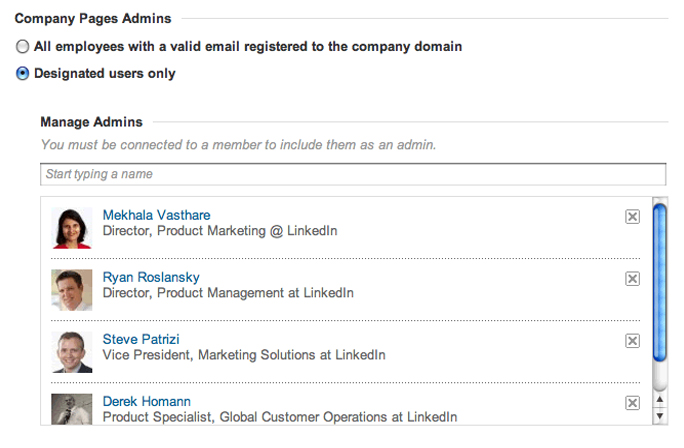This screenshot has width=684, height=448.
Task: Click the admin list scroll down arrow
Action: click(x=660, y=416)
